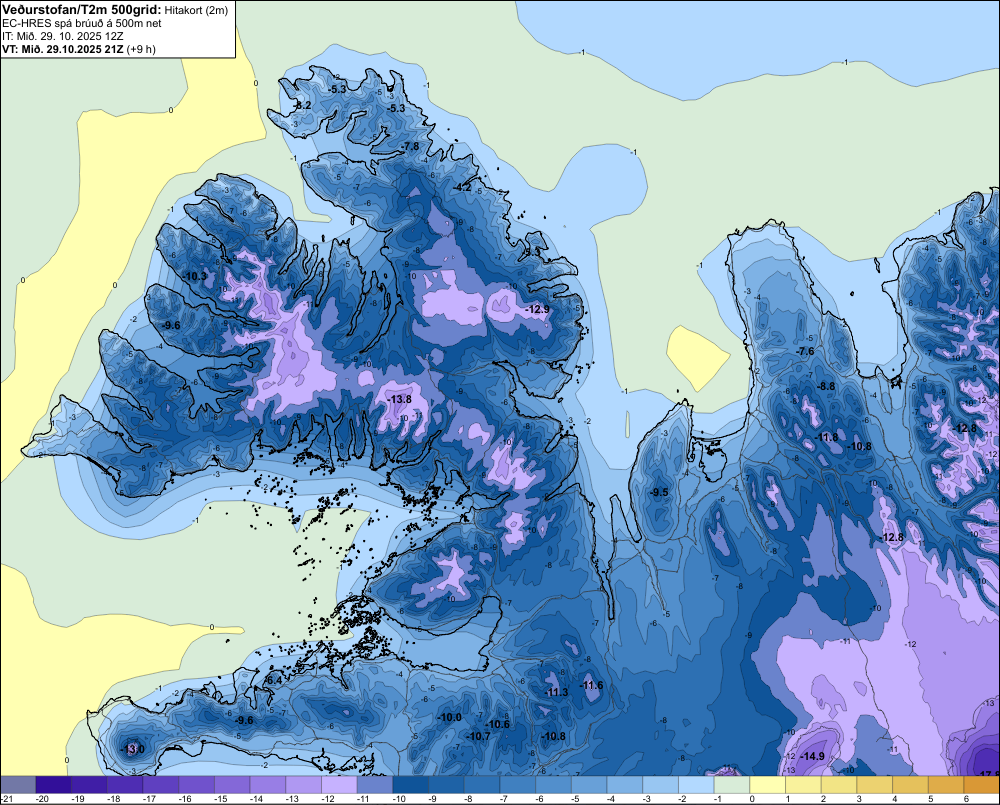Select the legend swatch labeled 5

coord(946,784)
